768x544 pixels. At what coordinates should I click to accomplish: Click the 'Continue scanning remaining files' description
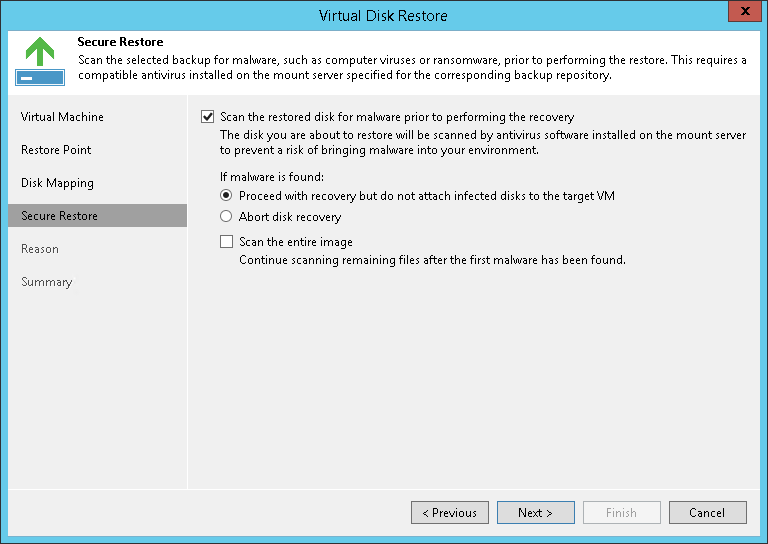click(x=432, y=260)
